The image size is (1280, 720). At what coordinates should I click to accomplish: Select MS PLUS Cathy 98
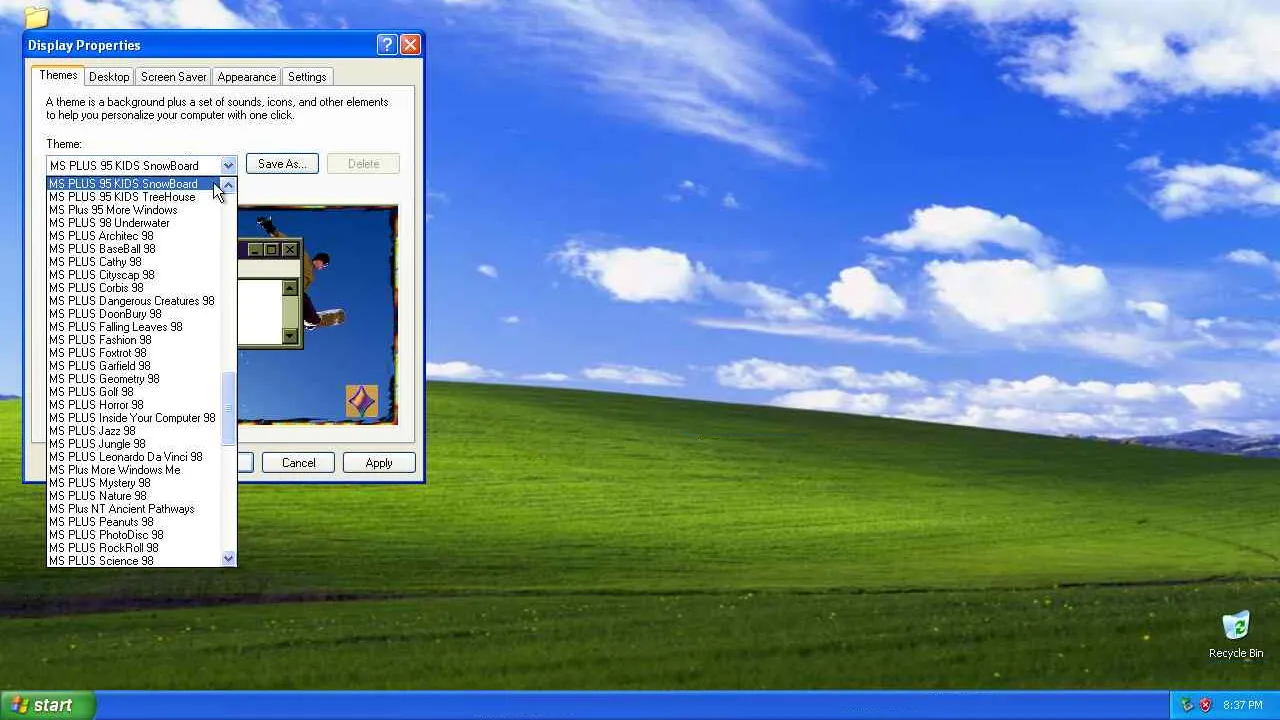(x=134, y=262)
